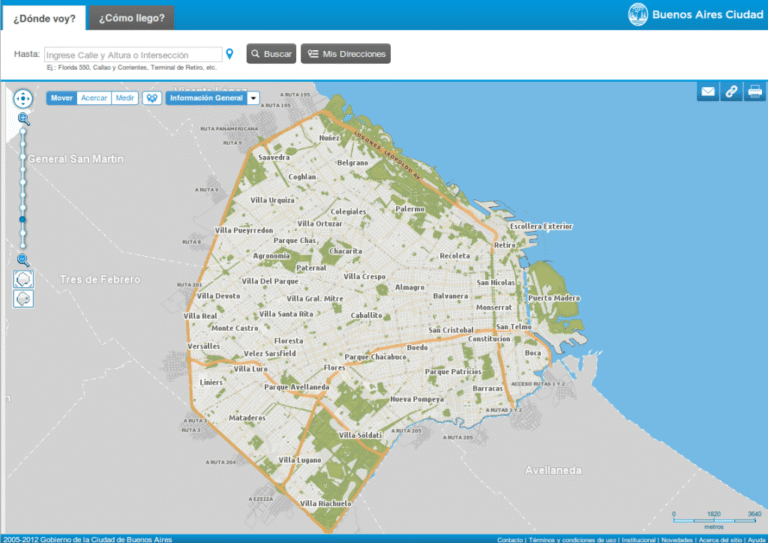
Task: Click the map markers icon button
Action: [x=152, y=98]
